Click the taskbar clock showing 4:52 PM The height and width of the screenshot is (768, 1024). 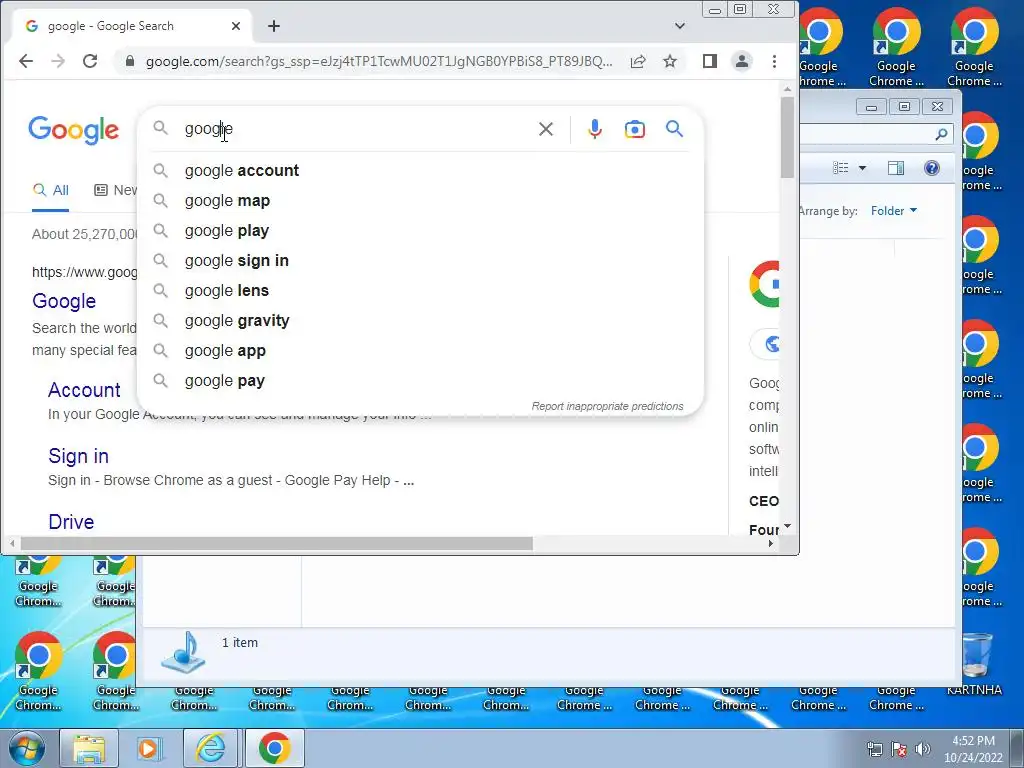[973, 749]
